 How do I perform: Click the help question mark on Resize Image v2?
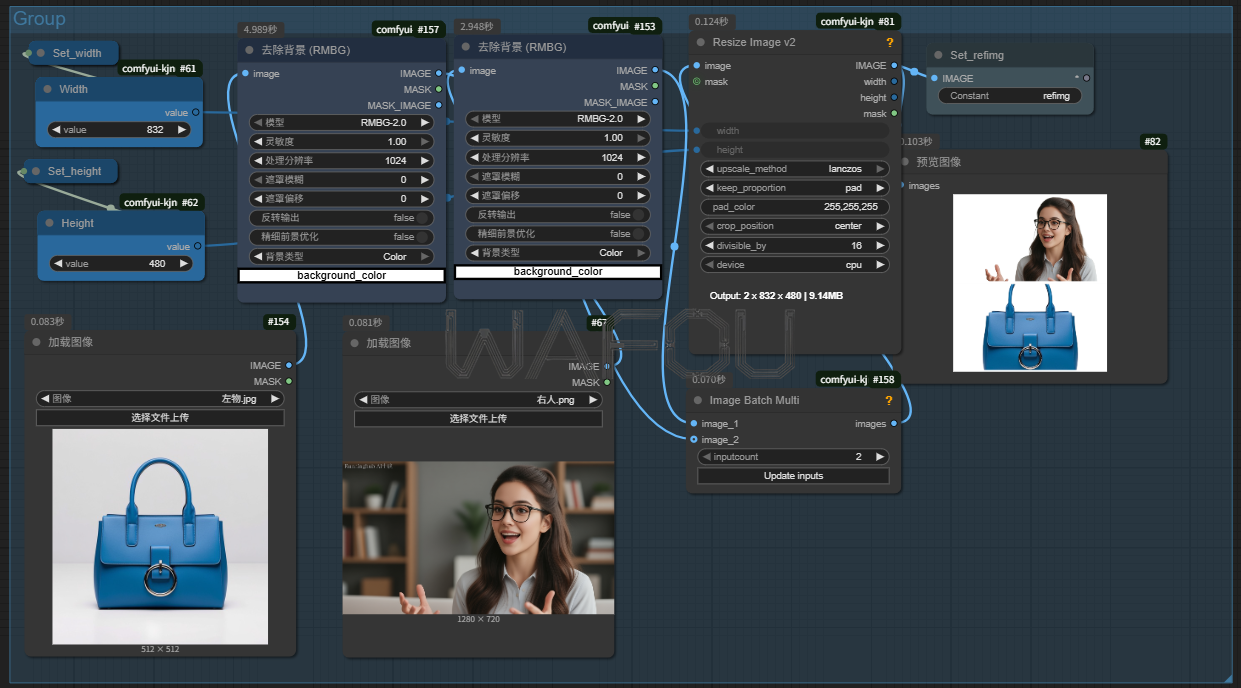click(x=890, y=43)
